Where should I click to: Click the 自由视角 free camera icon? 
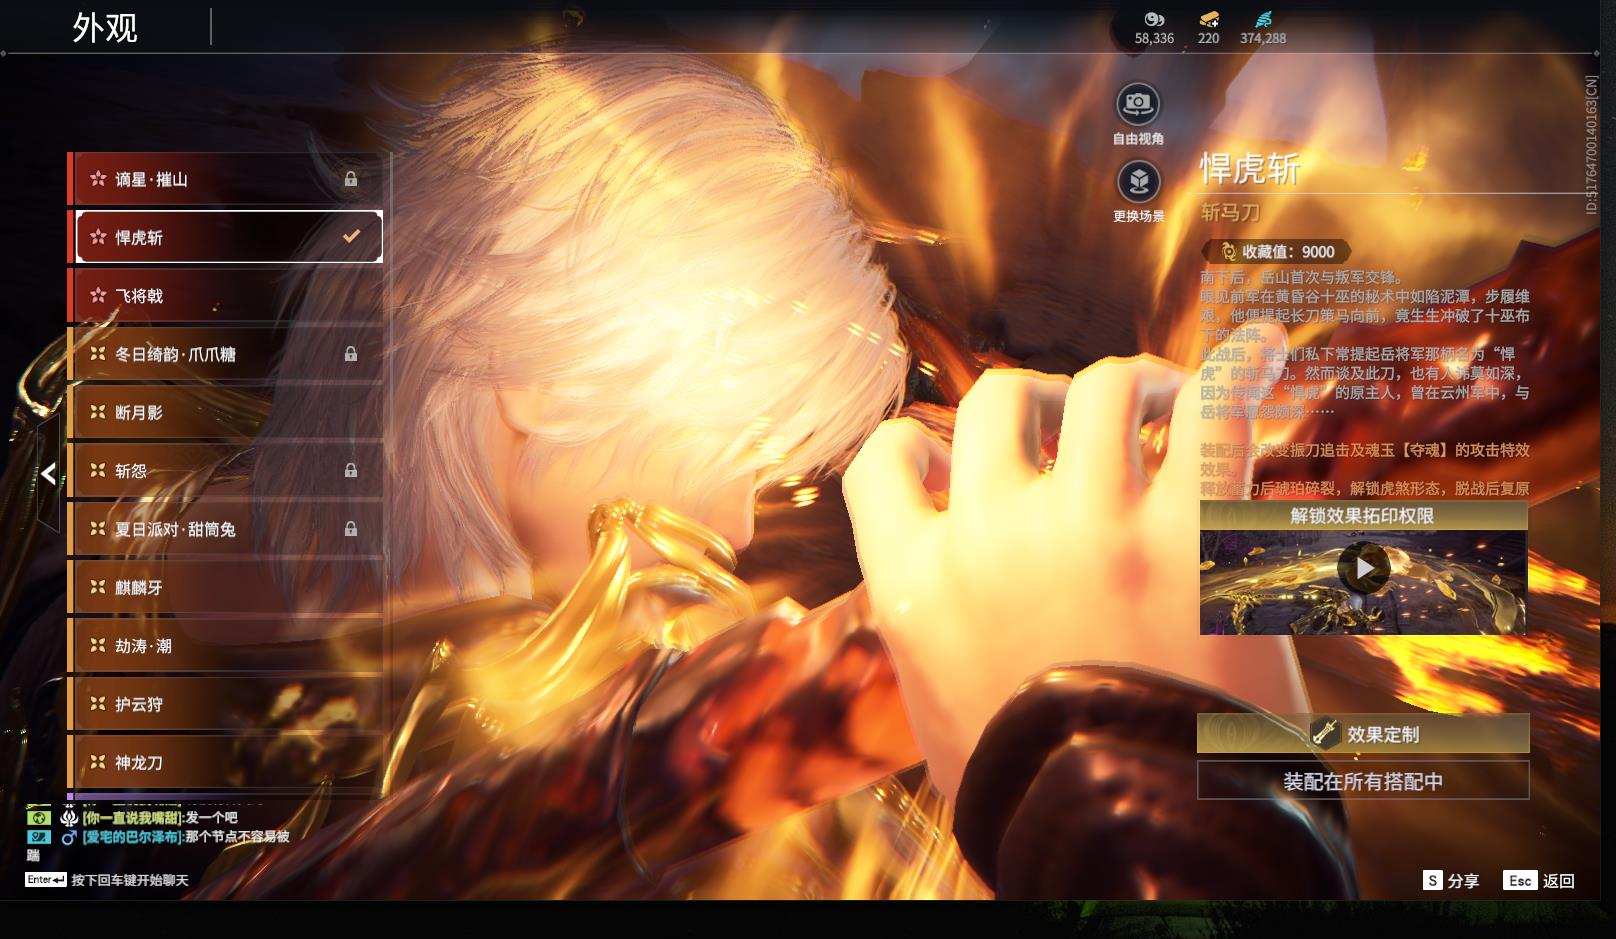point(1138,103)
